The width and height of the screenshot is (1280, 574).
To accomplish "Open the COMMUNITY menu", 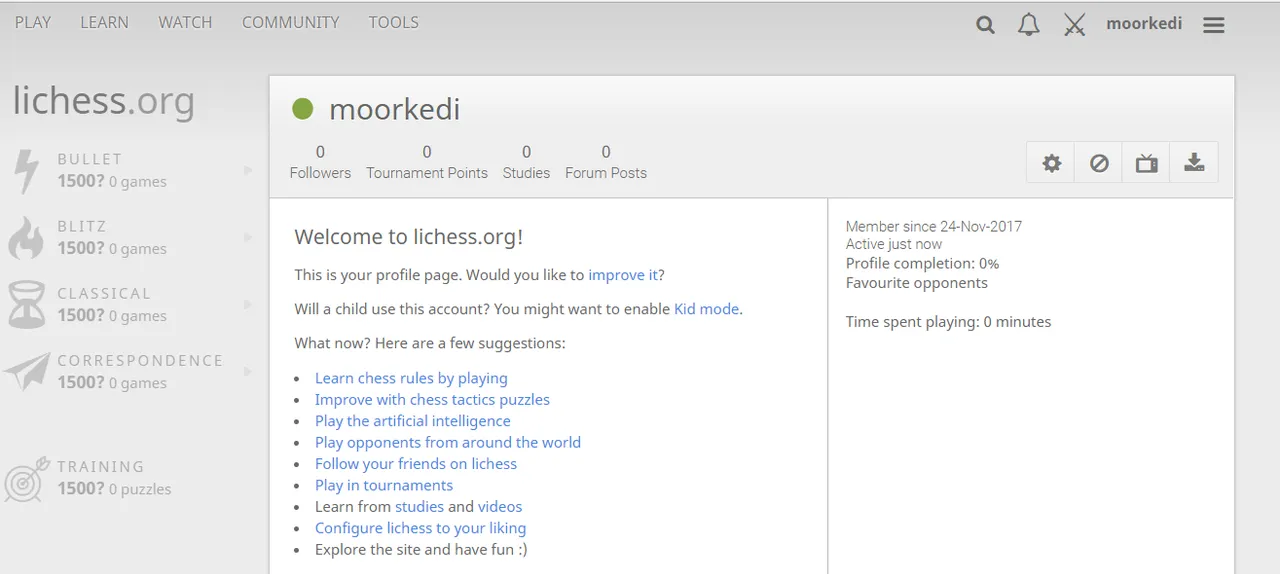I will click(290, 22).
